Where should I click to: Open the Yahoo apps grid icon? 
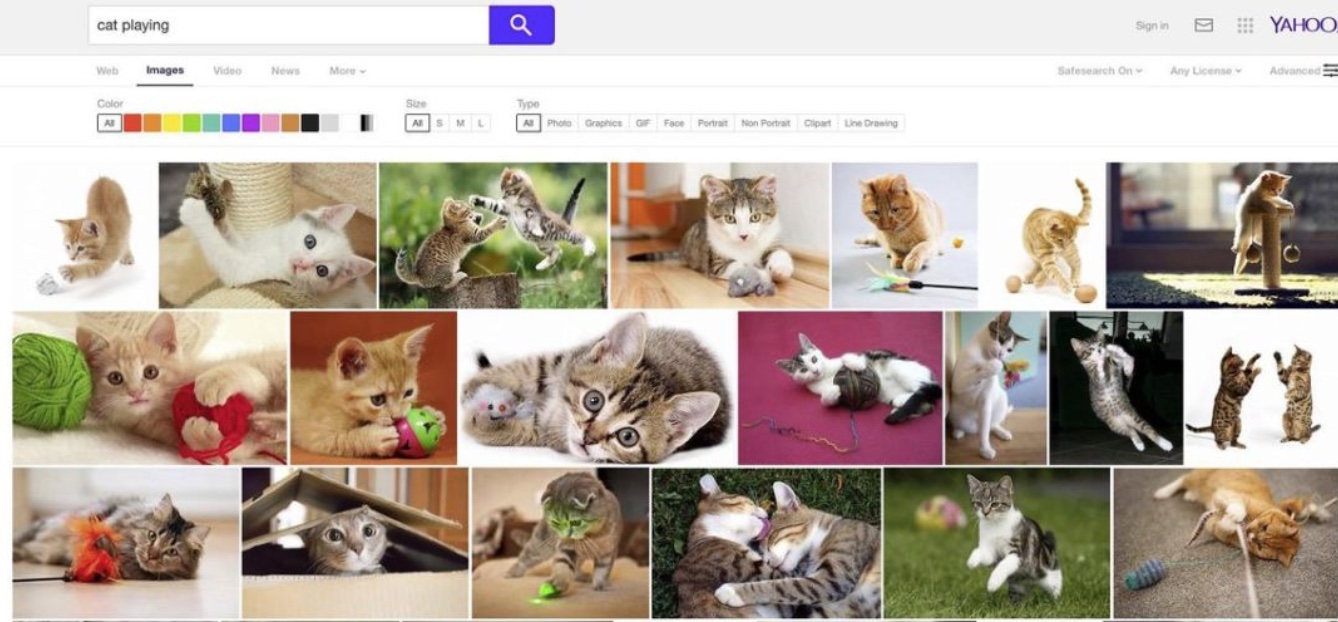1245,25
